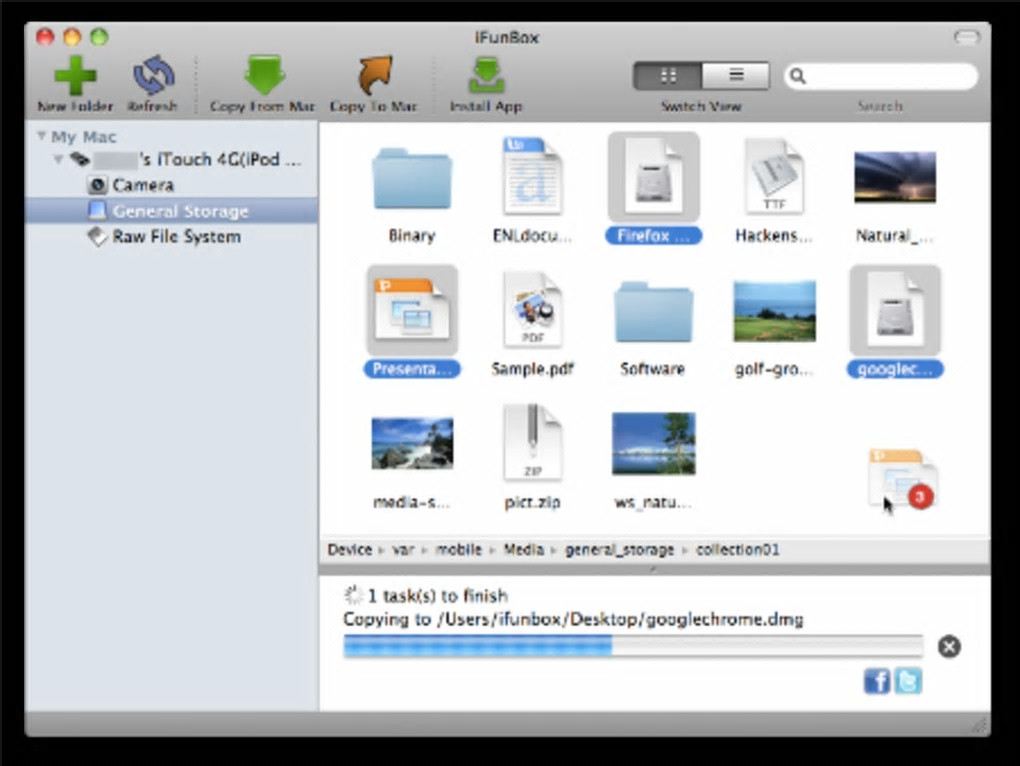1020x766 pixels.
Task: Collapse the My Mac tree node
Action: (42, 136)
